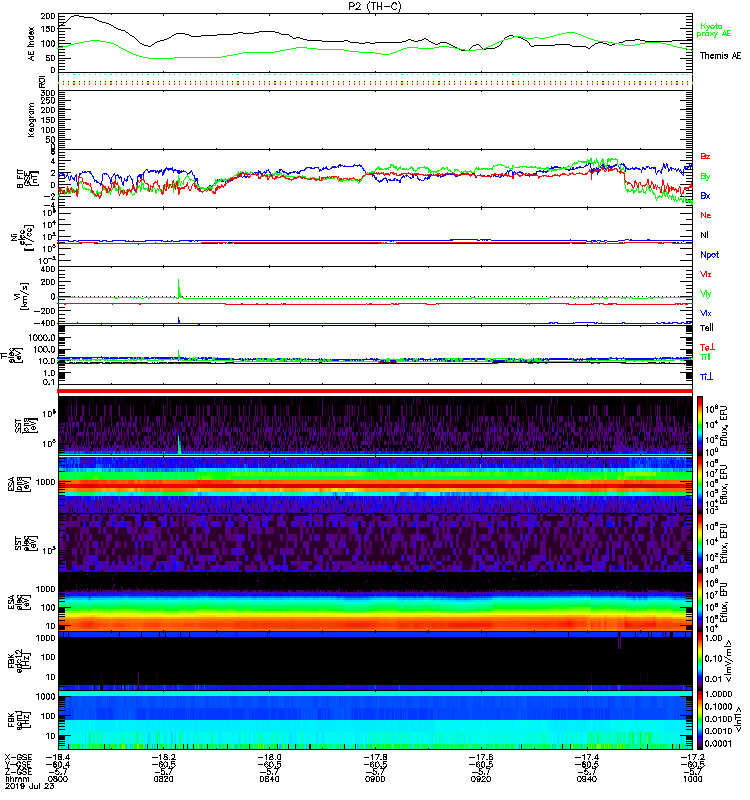This screenshot has width=750, height=800.
Task: Click the 0820 time tick label
Action: [x=163, y=779]
